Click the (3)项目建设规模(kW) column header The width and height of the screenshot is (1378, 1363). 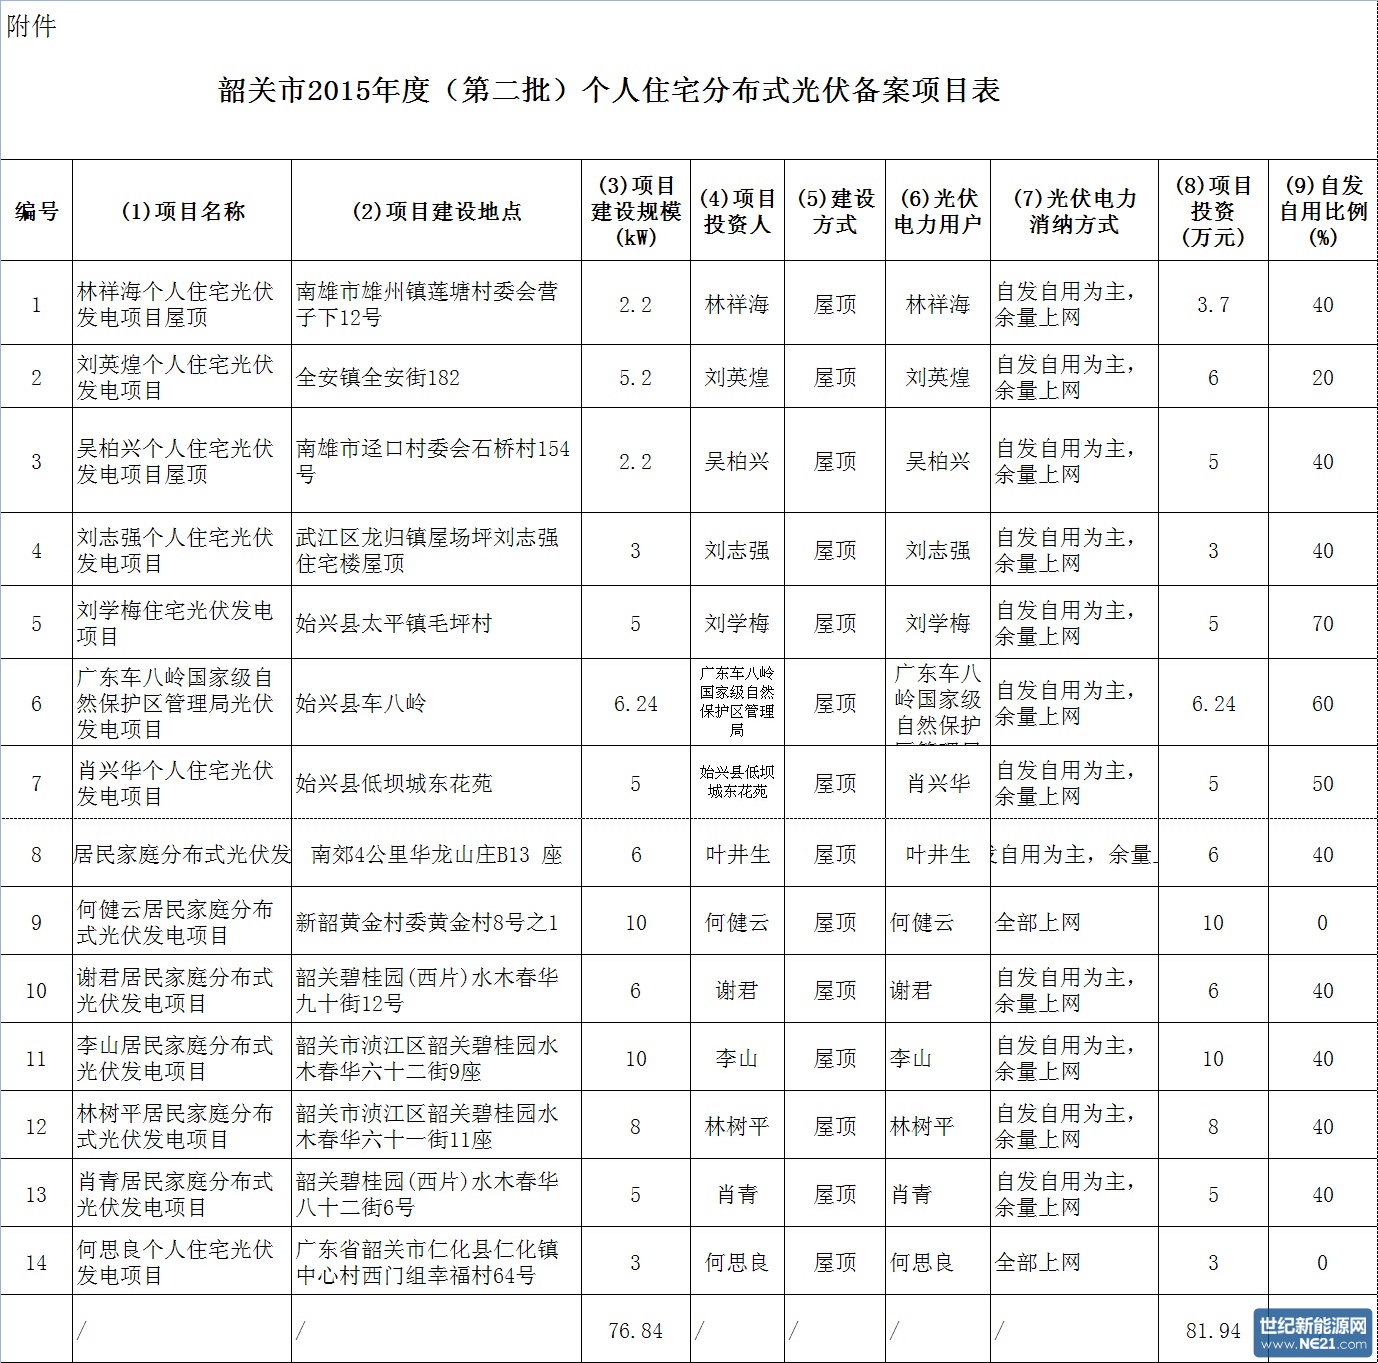point(636,211)
